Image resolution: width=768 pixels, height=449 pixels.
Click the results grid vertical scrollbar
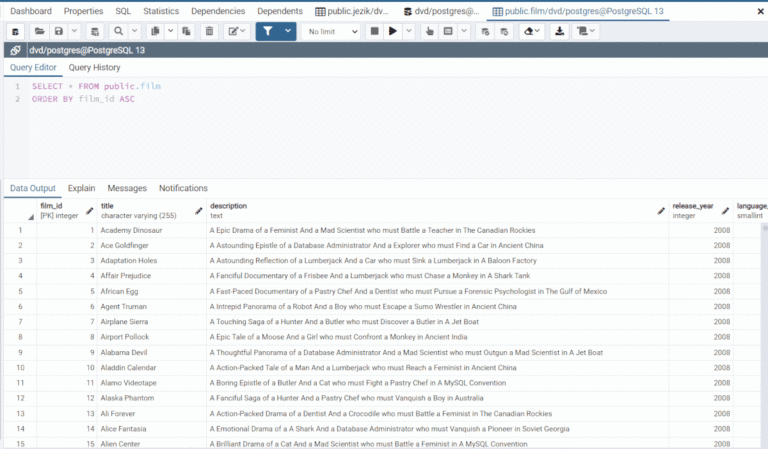coord(765,335)
